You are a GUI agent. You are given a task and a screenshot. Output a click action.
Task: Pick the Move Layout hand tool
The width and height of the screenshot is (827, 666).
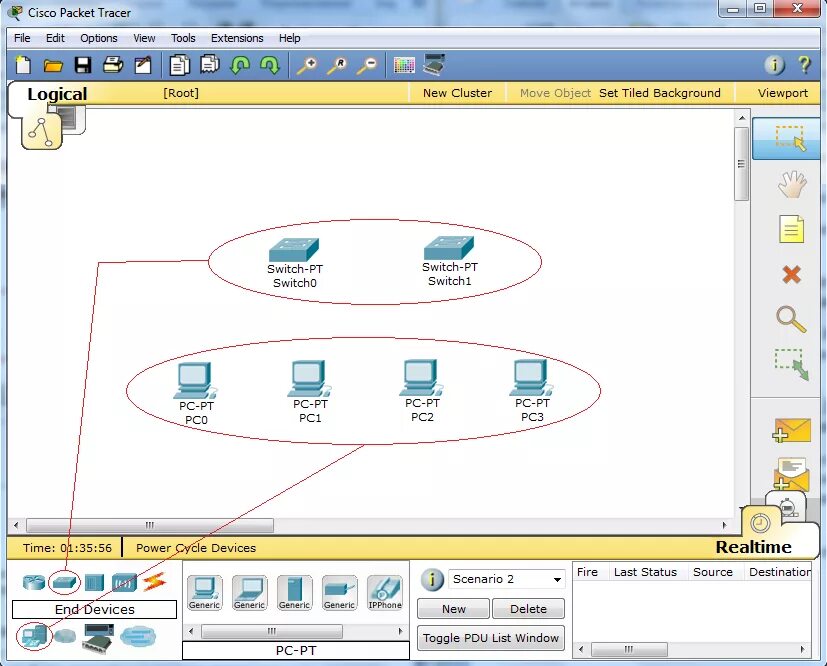pos(792,184)
